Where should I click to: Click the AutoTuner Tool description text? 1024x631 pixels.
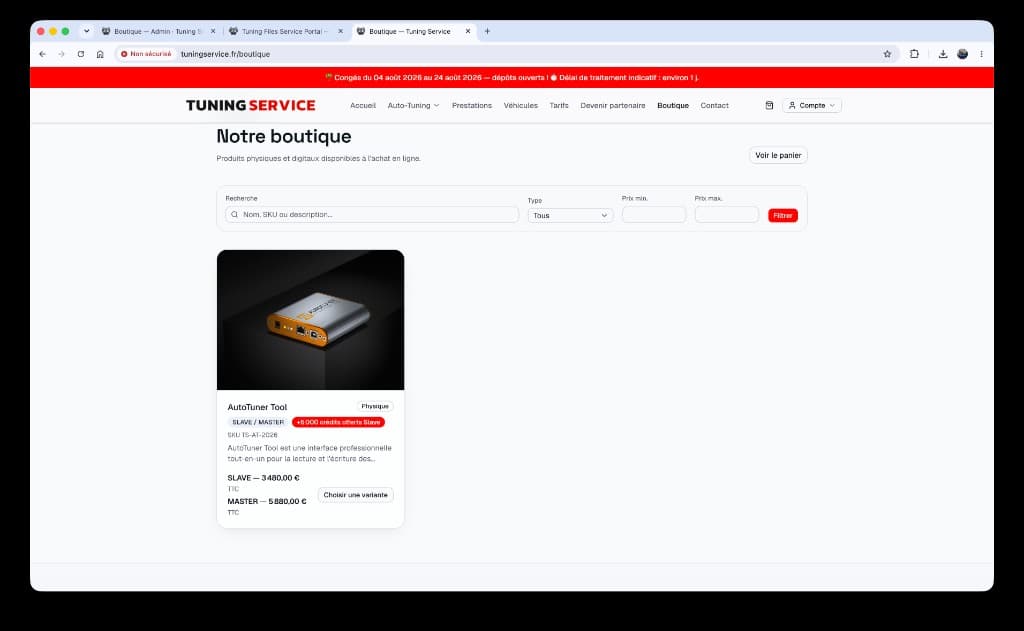coord(310,453)
